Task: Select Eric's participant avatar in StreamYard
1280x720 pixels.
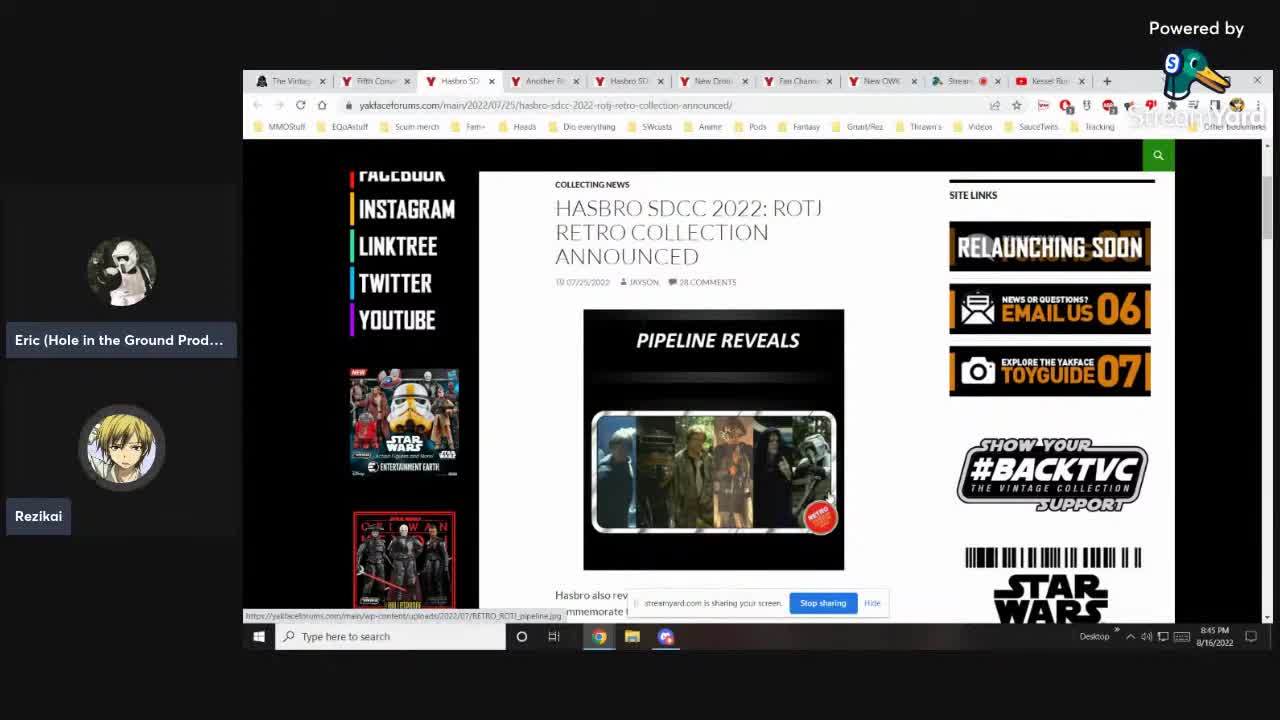Action: pyautogui.click(x=121, y=272)
